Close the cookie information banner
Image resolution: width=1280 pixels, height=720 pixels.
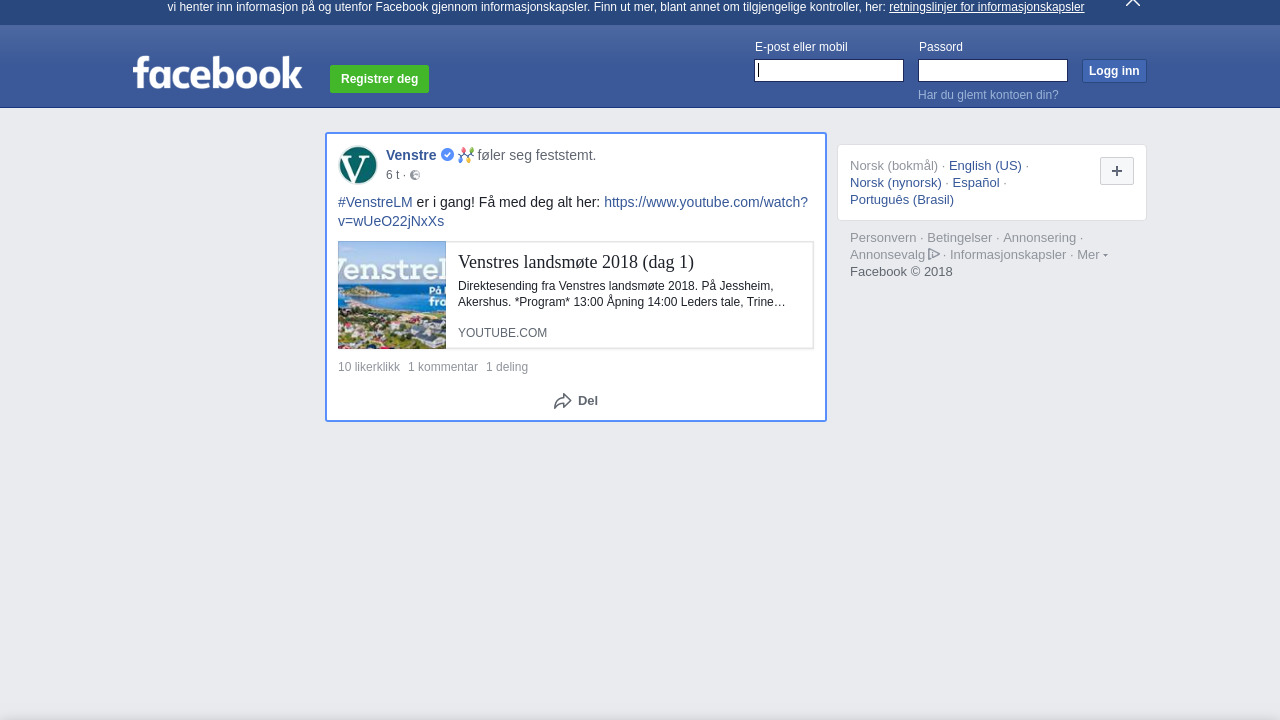pyautogui.click(x=1133, y=3)
